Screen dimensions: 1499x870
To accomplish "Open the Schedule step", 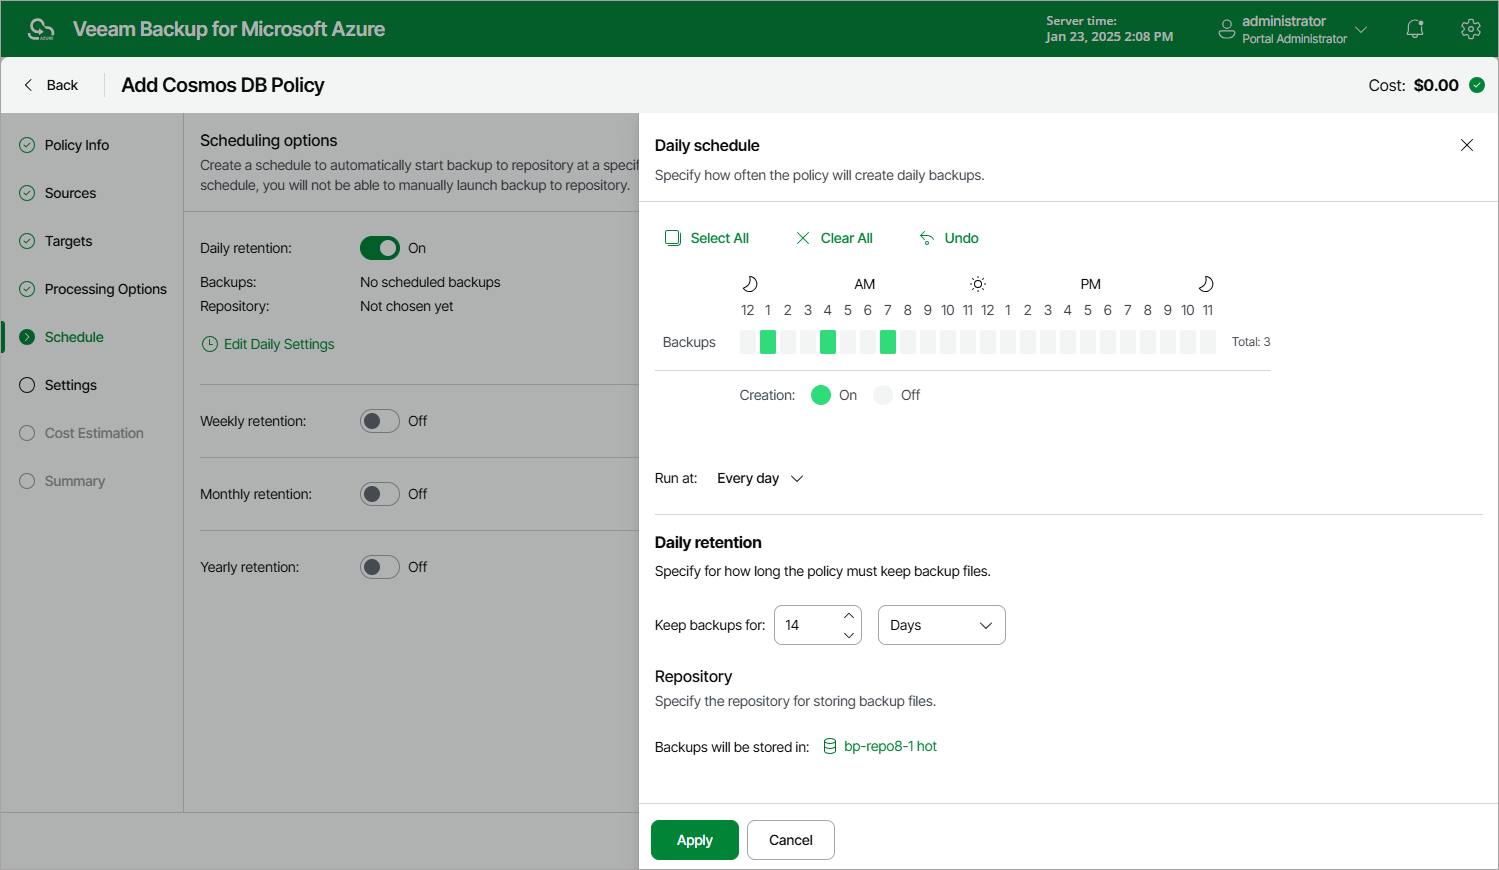I will point(74,337).
